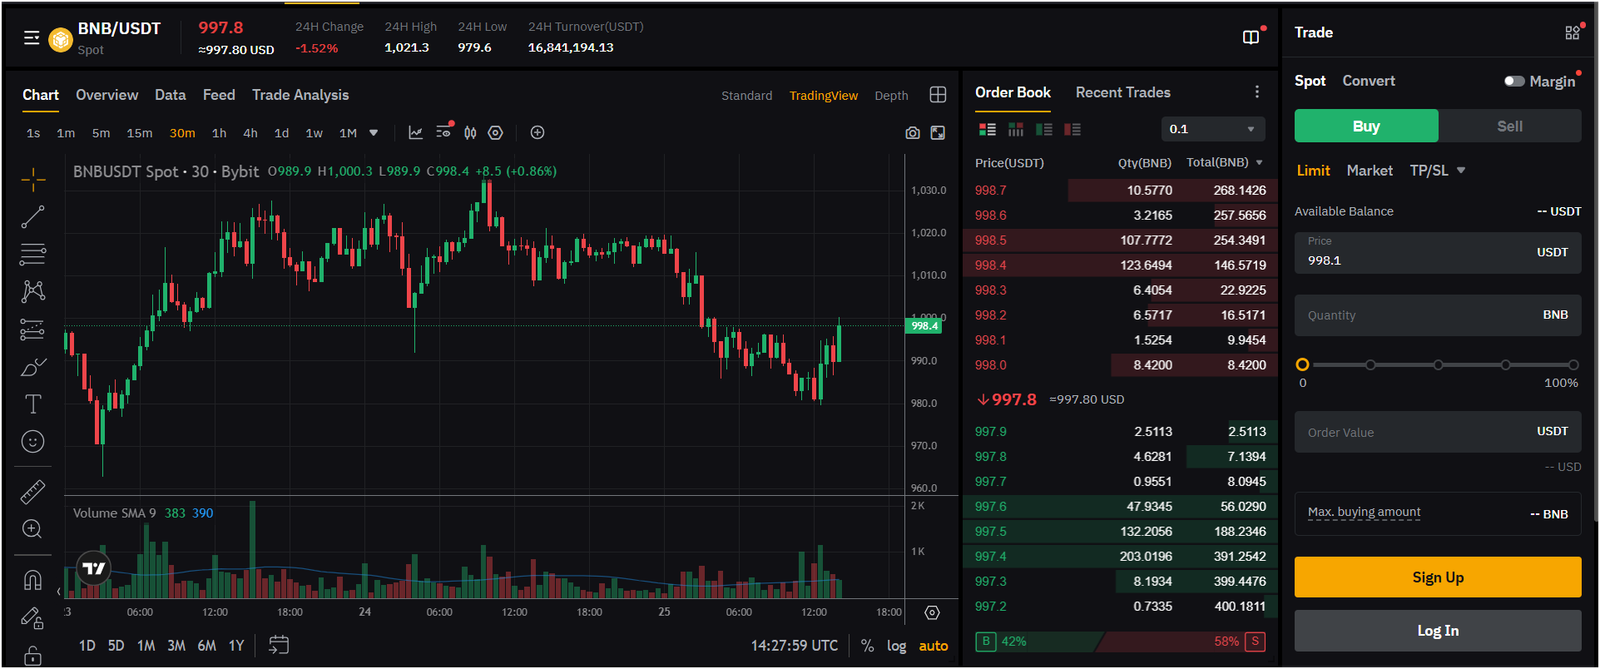Open Order Book more options menu
The image size is (1600, 669).
[1257, 92]
